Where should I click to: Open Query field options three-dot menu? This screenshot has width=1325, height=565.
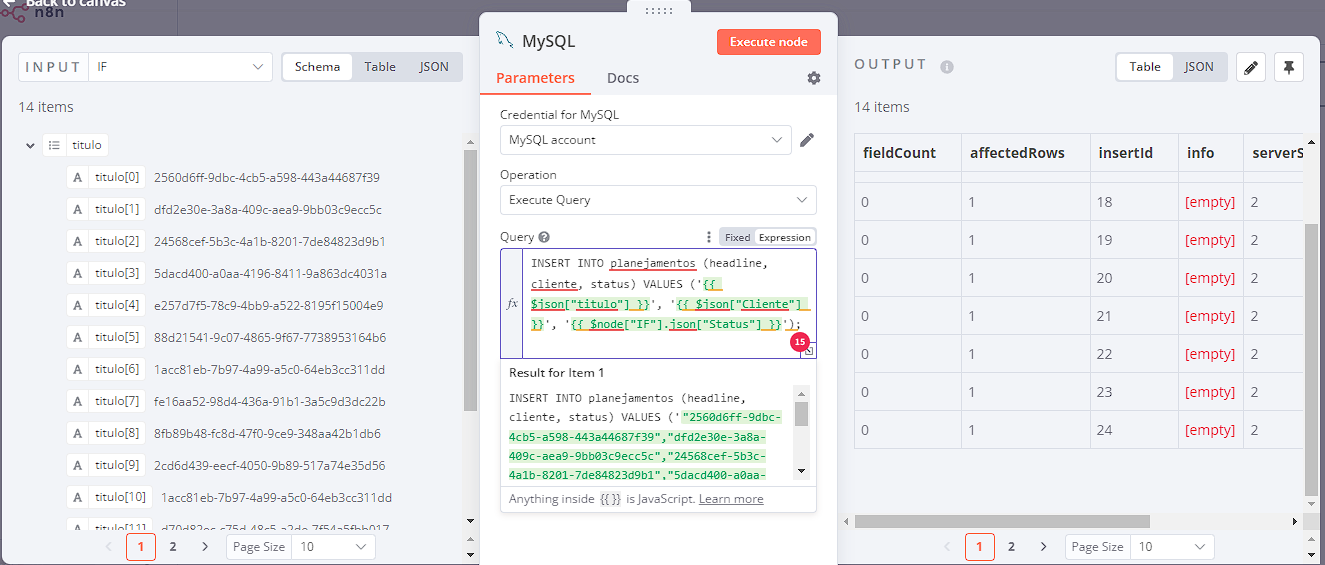709,238
